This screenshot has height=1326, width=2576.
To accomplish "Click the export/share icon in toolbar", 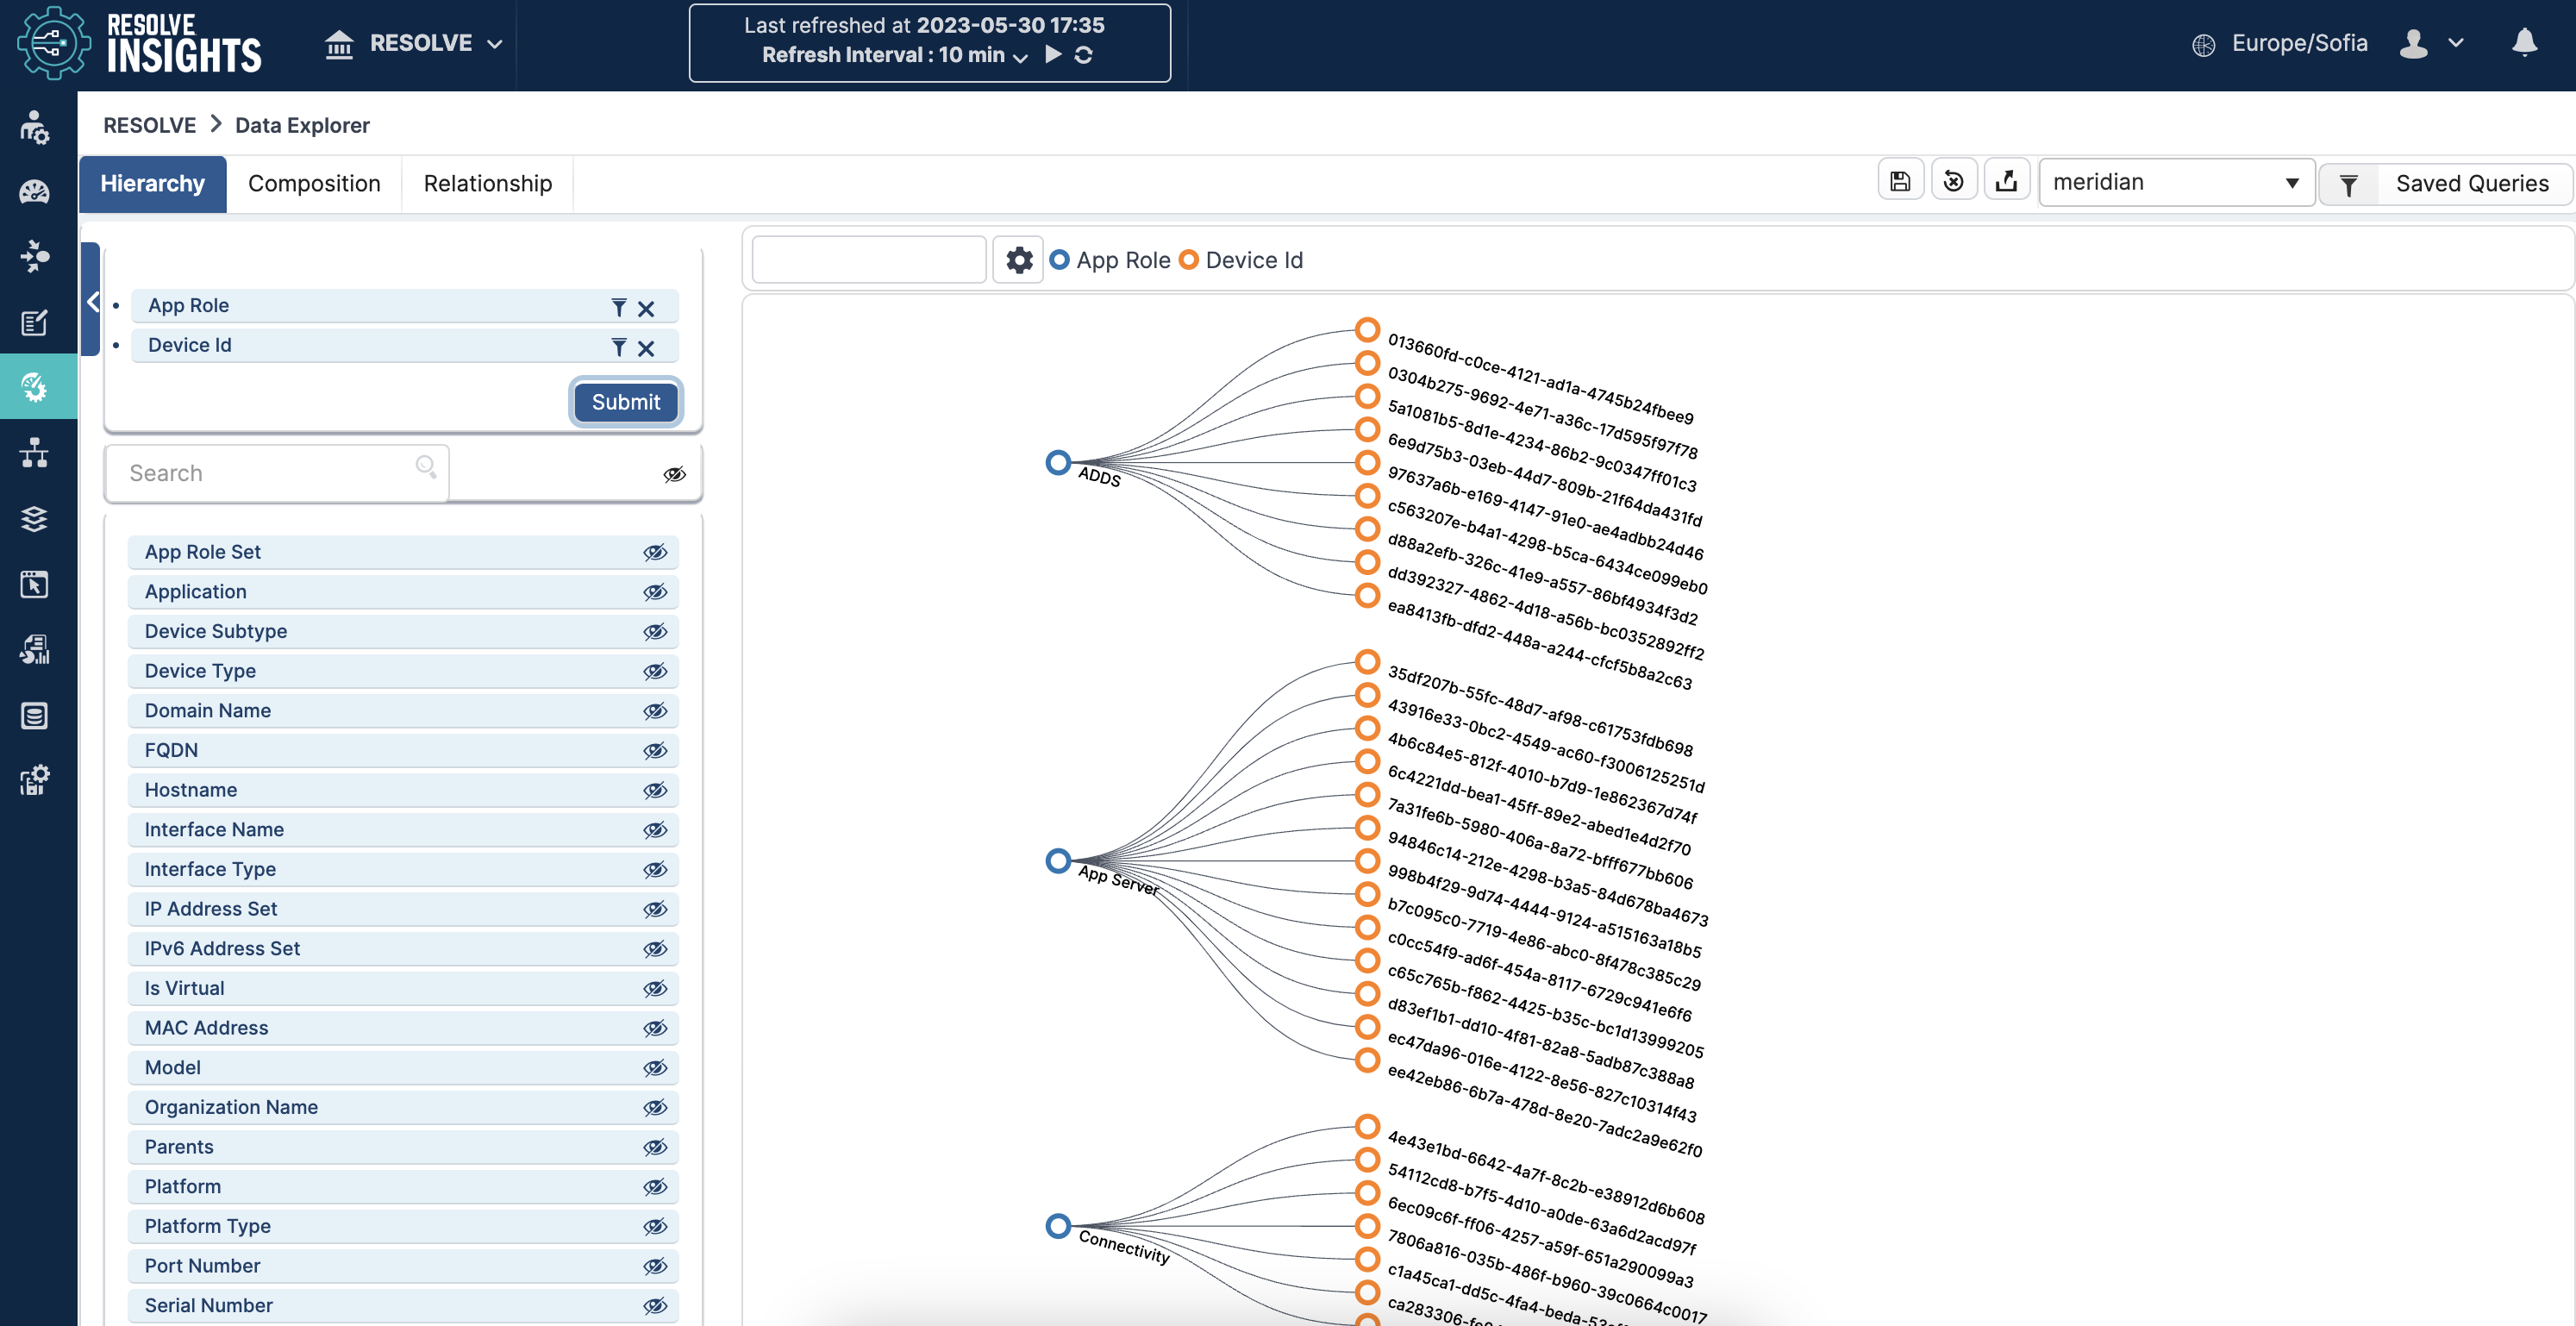I will coord(2006,182).
